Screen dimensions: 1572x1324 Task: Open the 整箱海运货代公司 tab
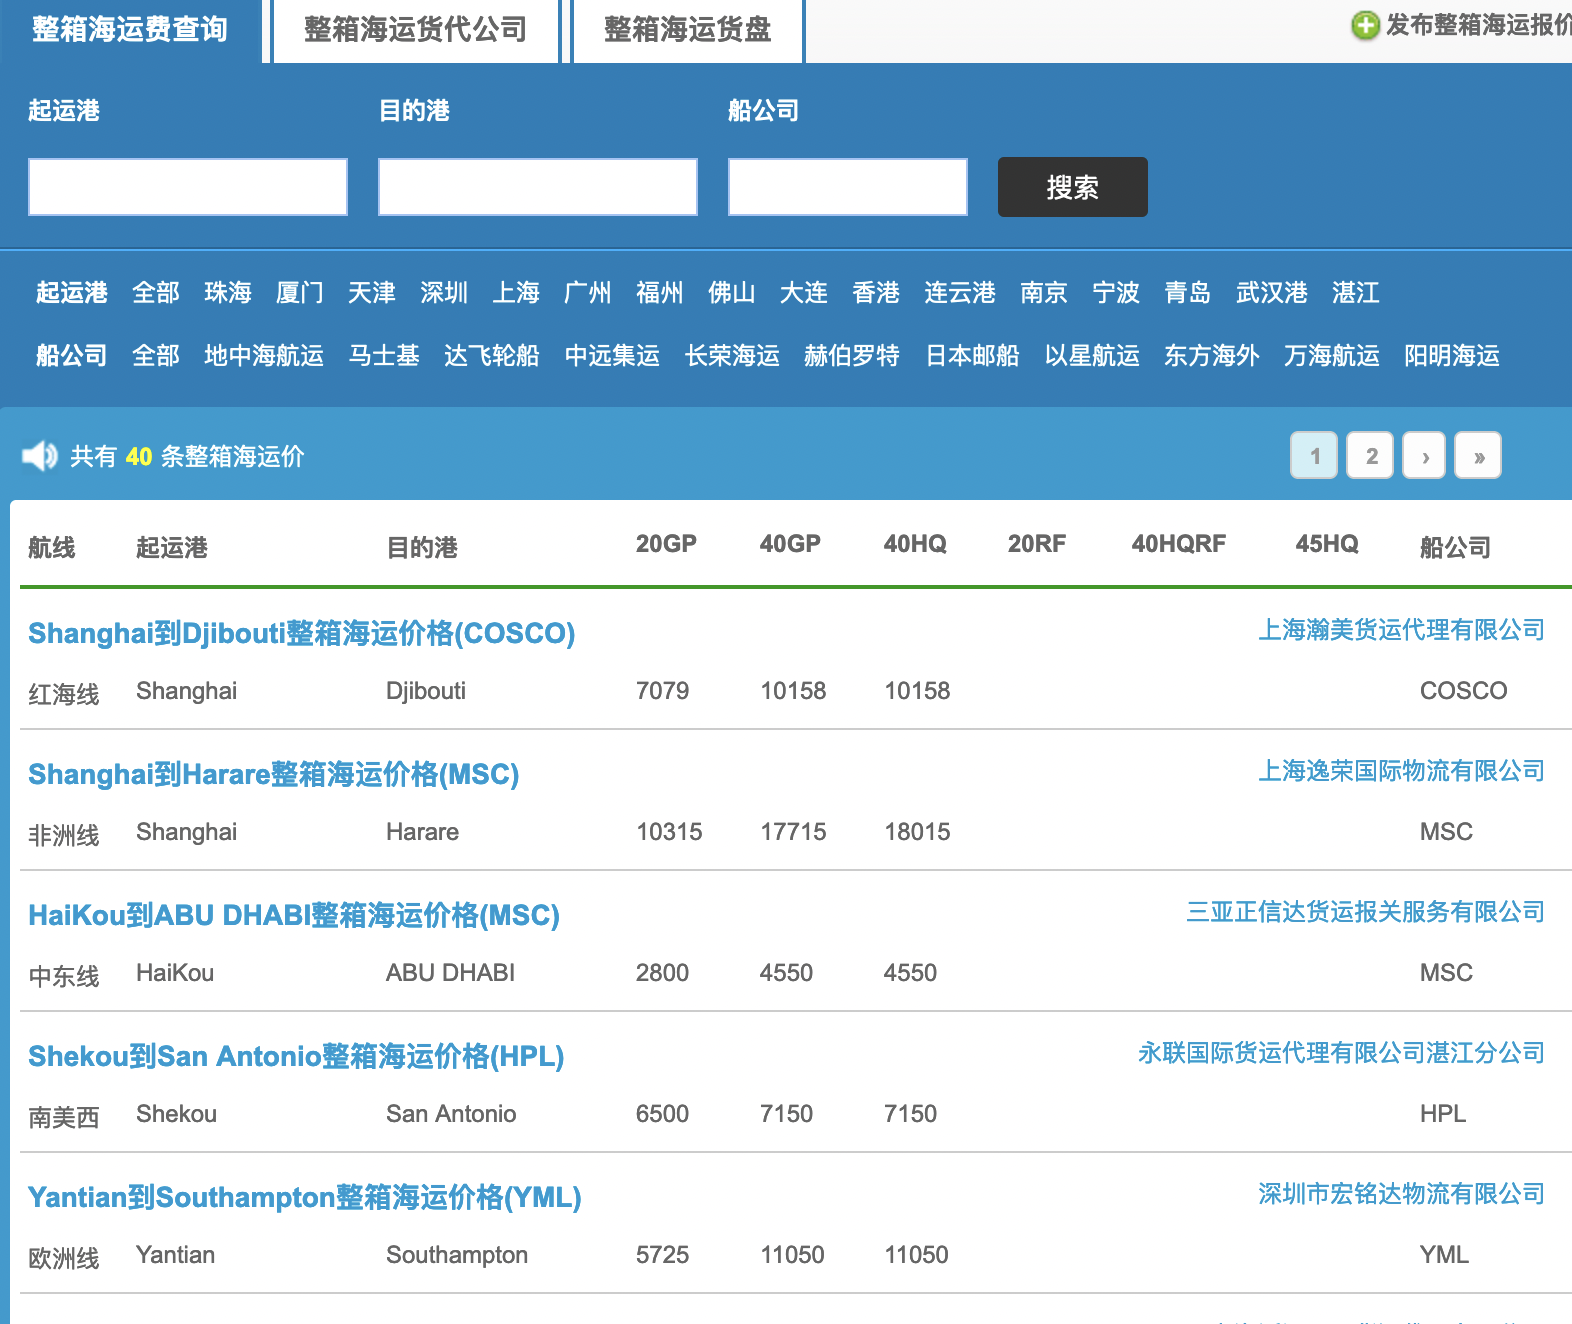click(415, 30)
